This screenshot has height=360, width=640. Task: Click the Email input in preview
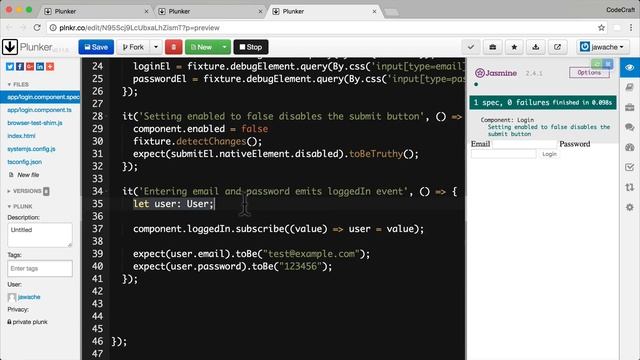[524, 144]
